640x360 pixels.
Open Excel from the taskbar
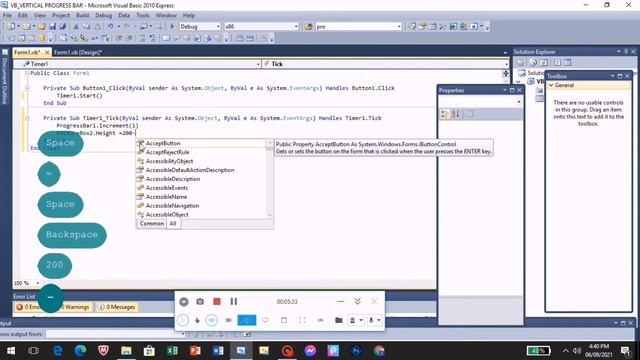172,351
